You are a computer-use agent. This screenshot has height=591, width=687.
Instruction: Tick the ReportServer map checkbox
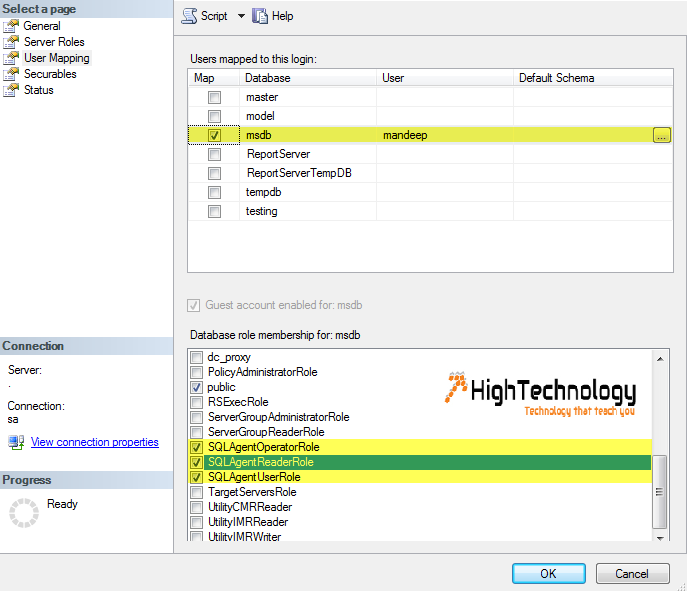click(214, 154)
